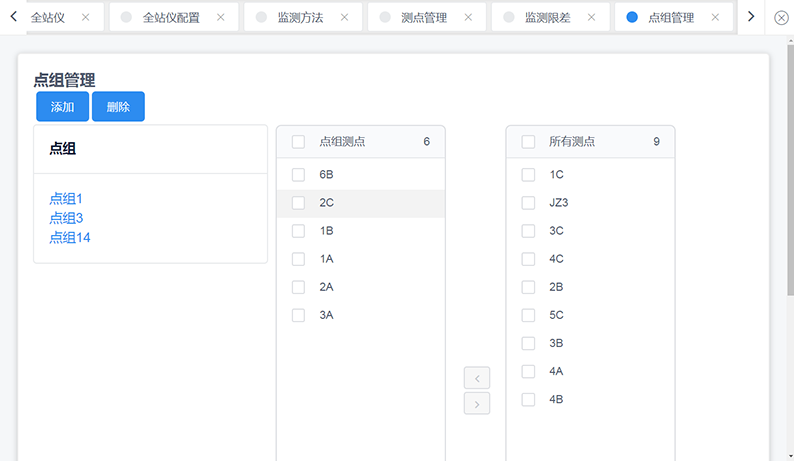Image resolution: width=794 pixels, height=461 pixels.
Task: Close the 测点管理 tab
Action: (x=468, y=18)
